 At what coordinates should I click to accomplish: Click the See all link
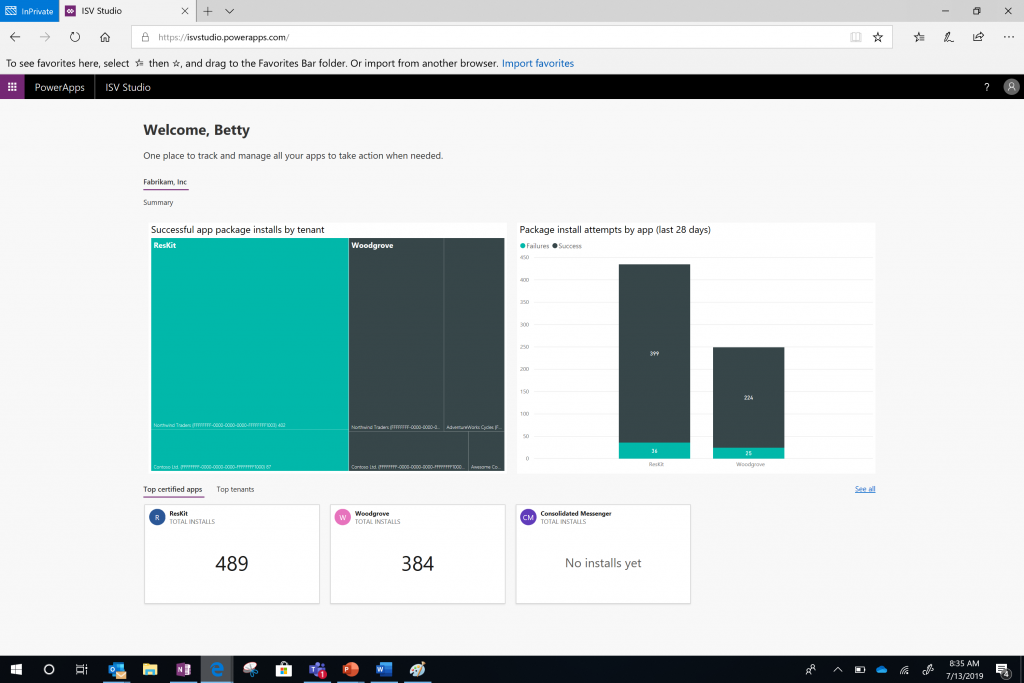click(x=865, y=489)
